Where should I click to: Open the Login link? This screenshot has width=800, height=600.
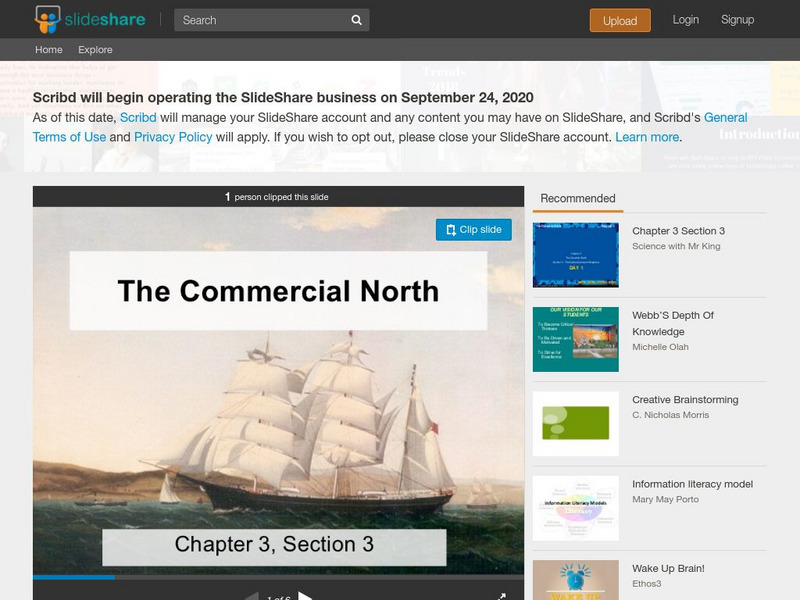pyautogui.click(x=685, y=20)
